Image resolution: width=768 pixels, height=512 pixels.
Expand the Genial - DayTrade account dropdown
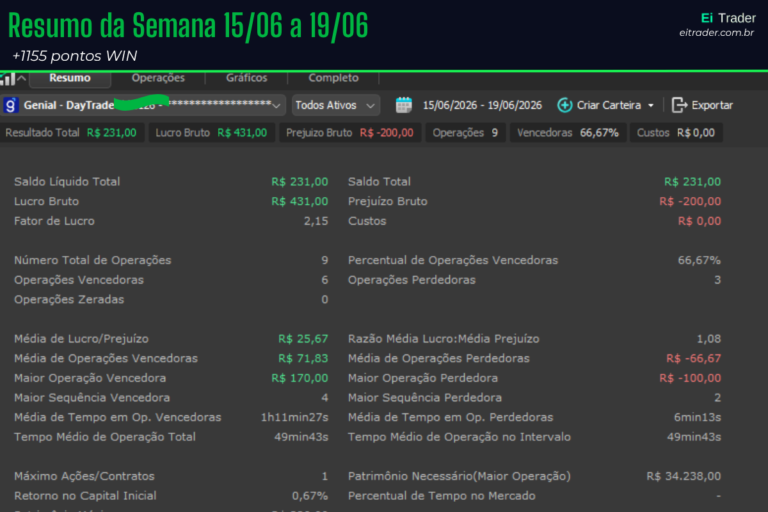pos(276,106)
